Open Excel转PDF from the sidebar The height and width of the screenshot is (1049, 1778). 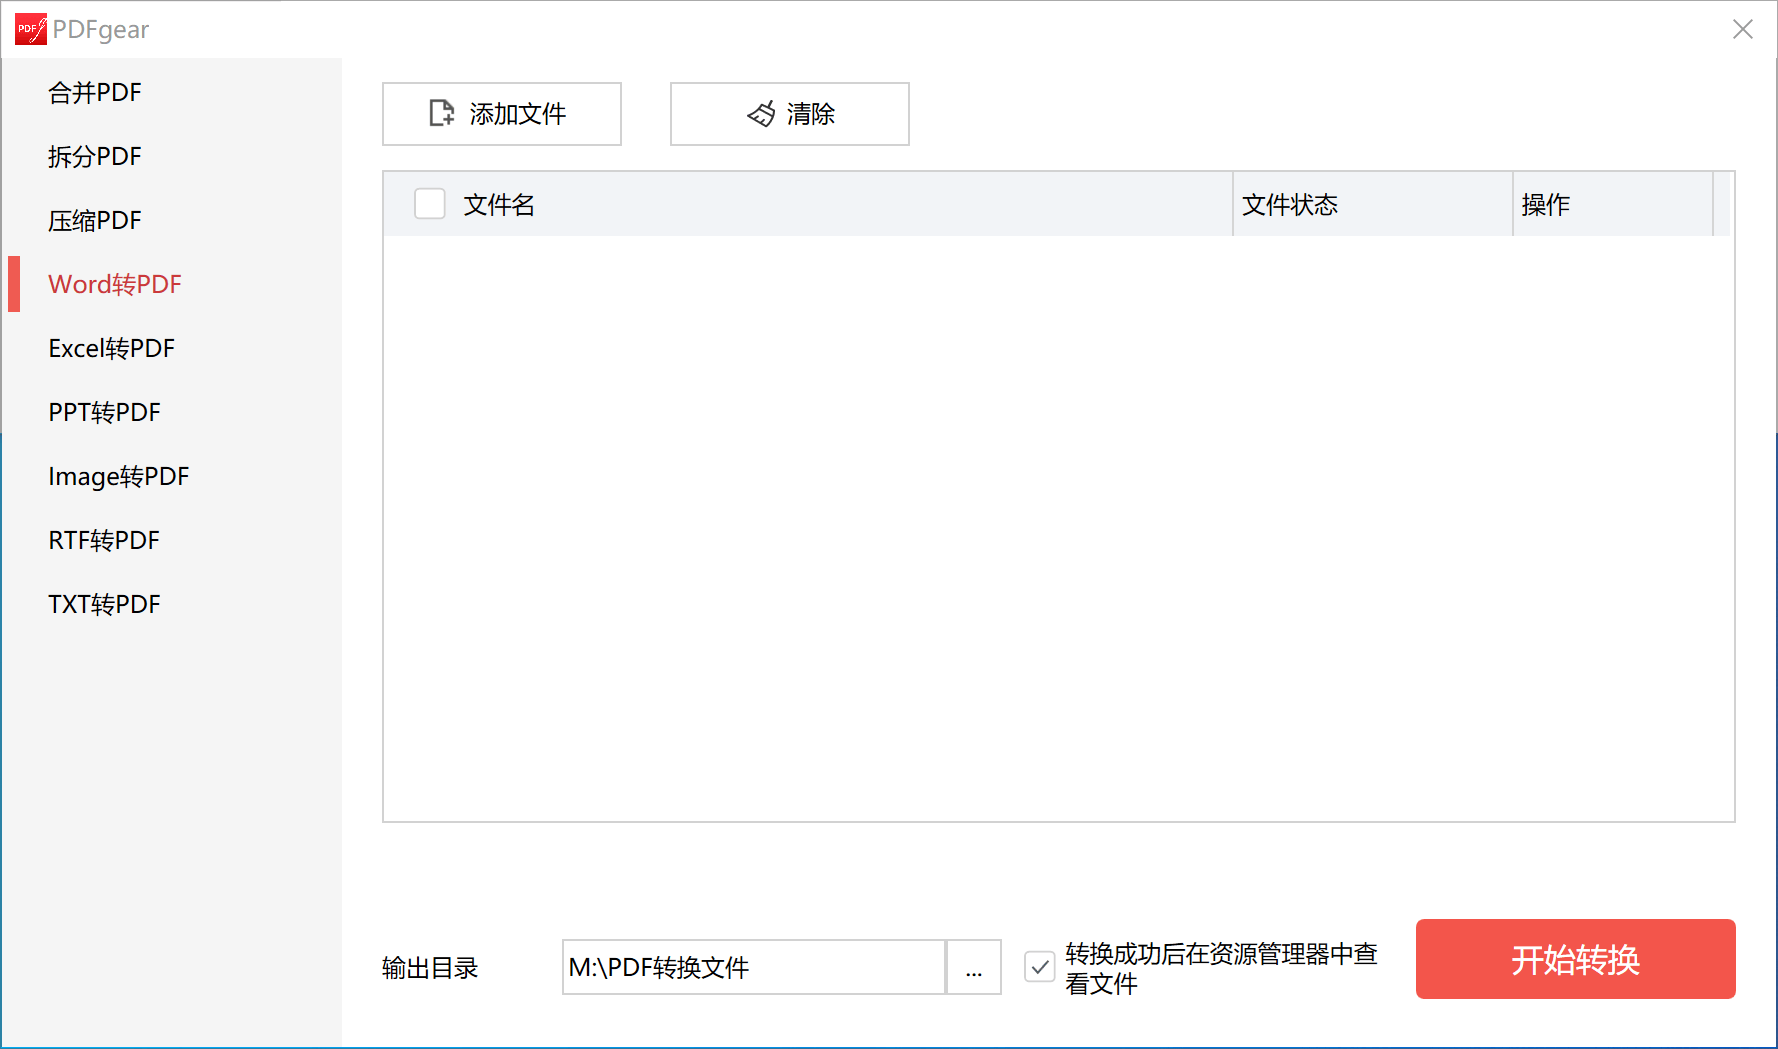point(111,348)
